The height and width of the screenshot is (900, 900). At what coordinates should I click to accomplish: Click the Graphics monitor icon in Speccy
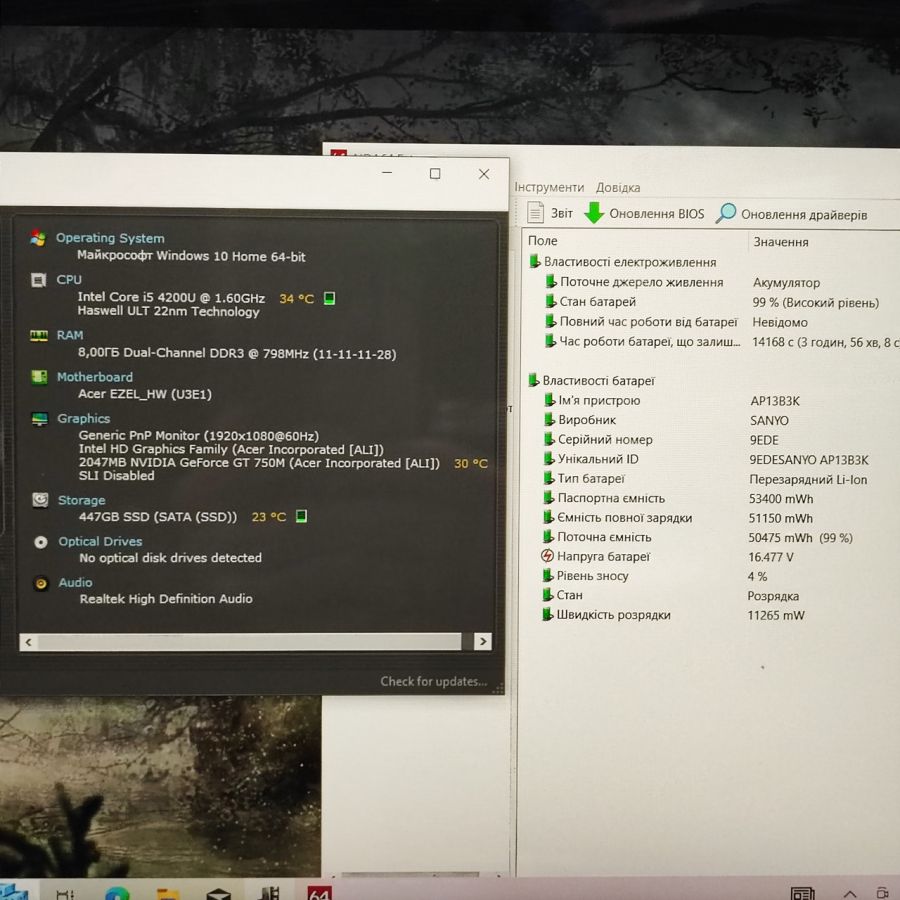[40, 419]
